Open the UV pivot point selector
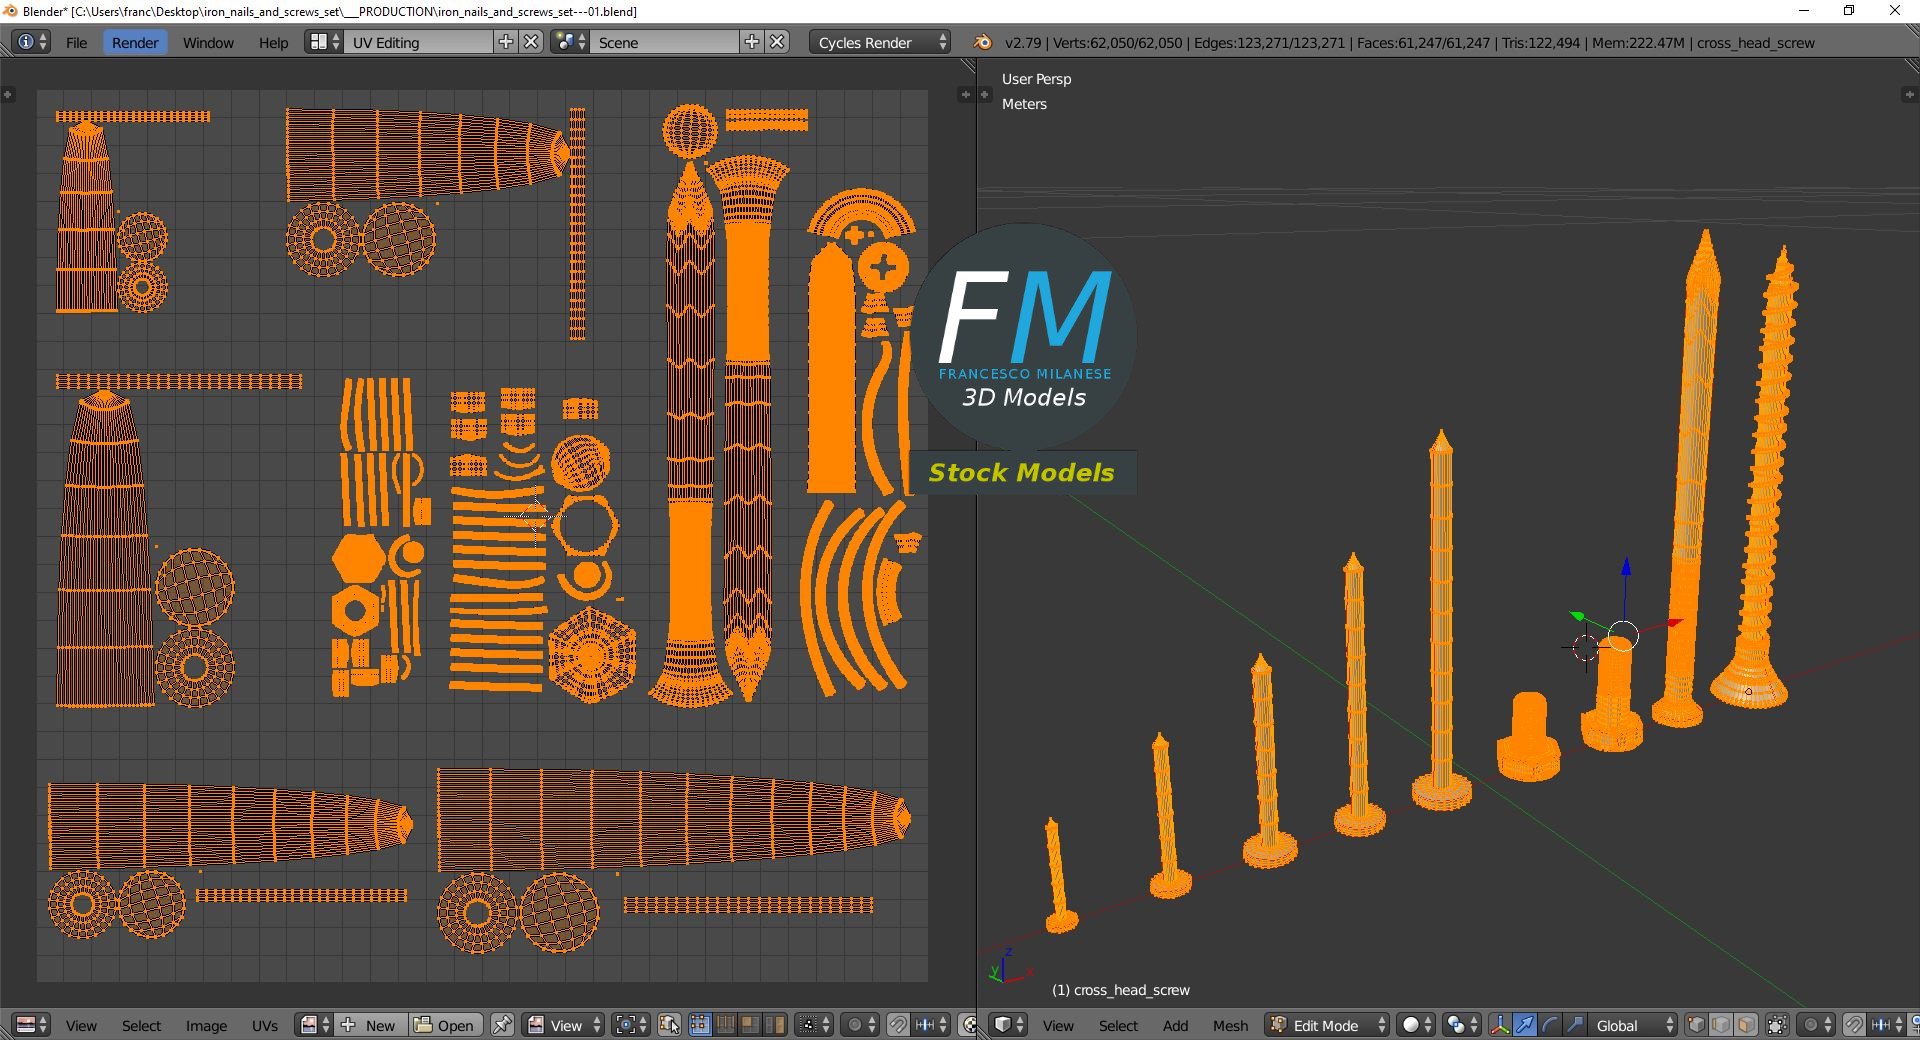 pyautogui.click(x=630, y=1025)
